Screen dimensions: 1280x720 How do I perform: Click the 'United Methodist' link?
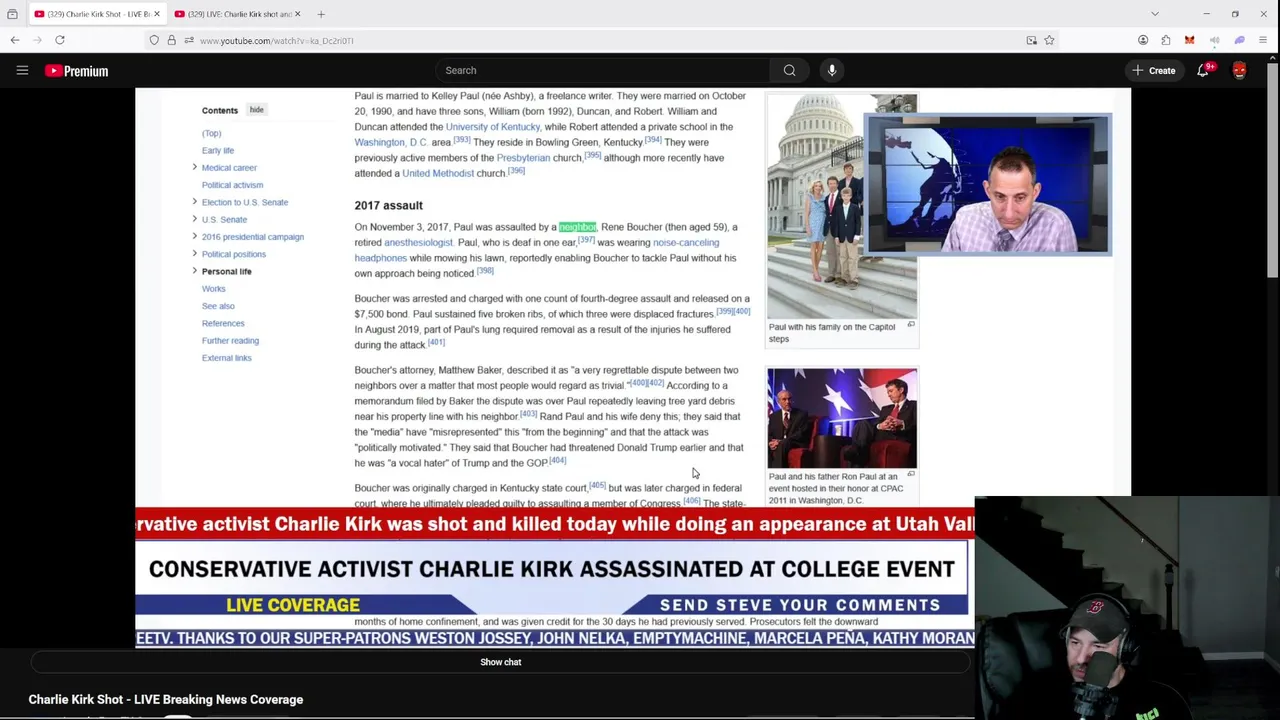(438, 173)
